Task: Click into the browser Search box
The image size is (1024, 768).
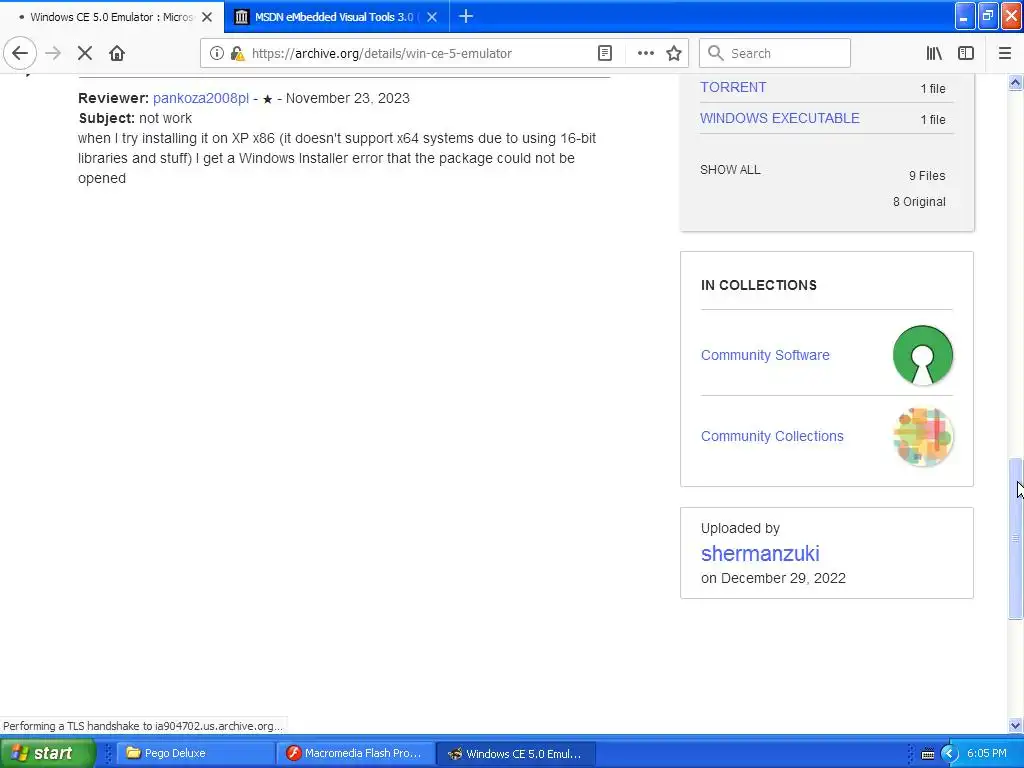Action: tap(775, 54)
